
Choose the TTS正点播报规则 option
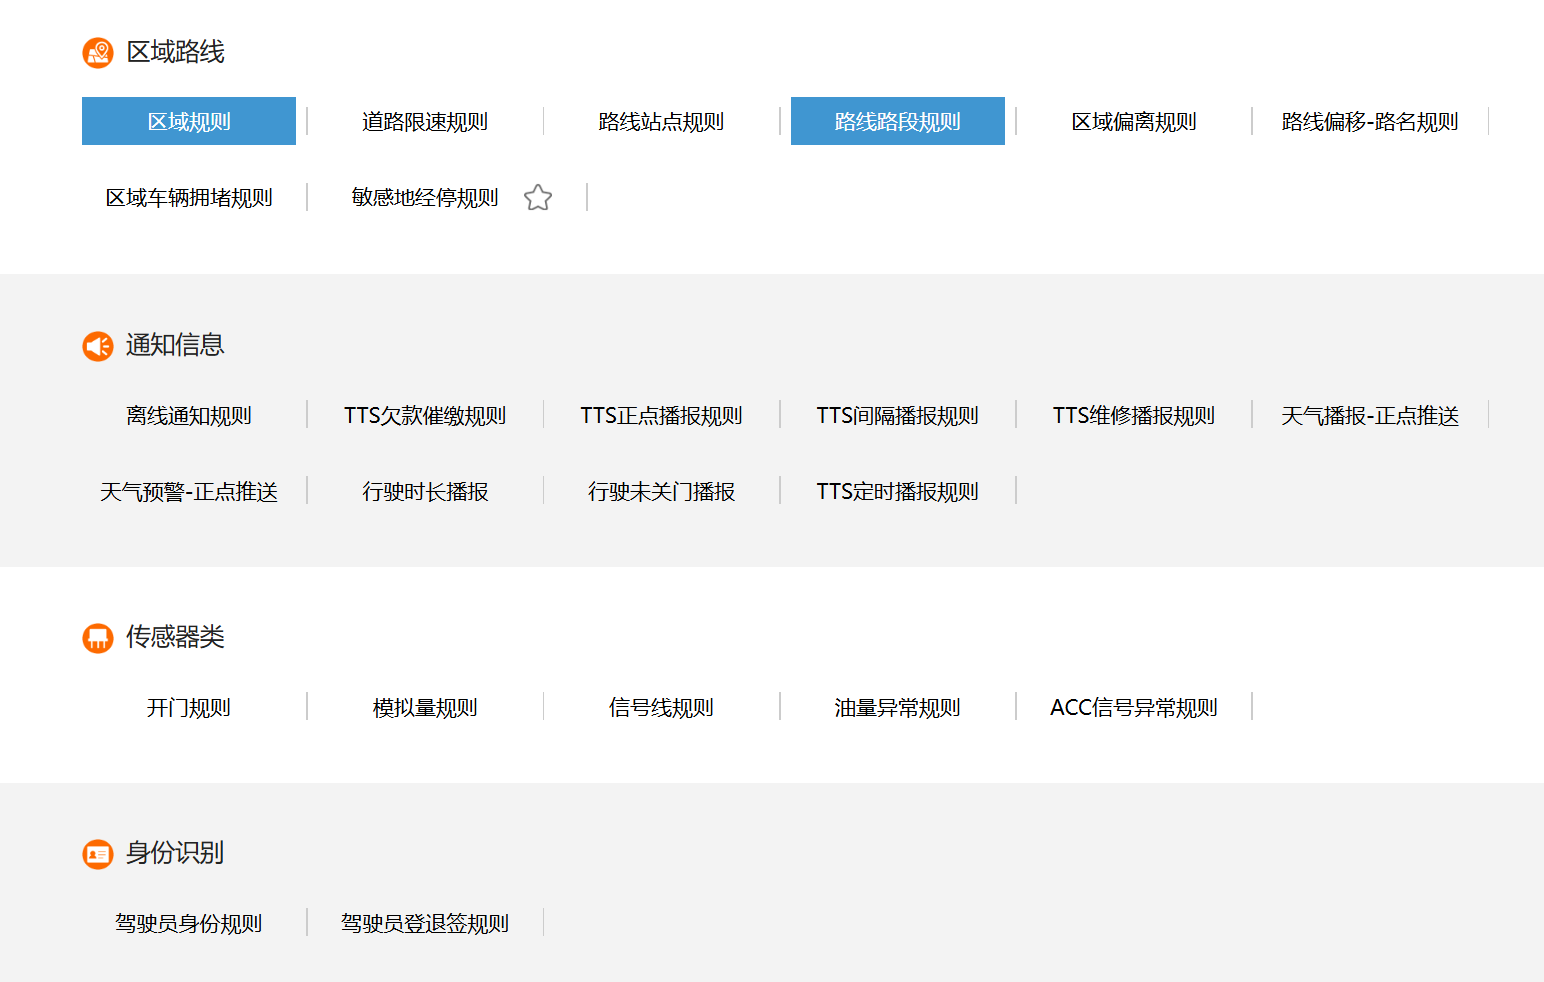(x=661, y=416)
